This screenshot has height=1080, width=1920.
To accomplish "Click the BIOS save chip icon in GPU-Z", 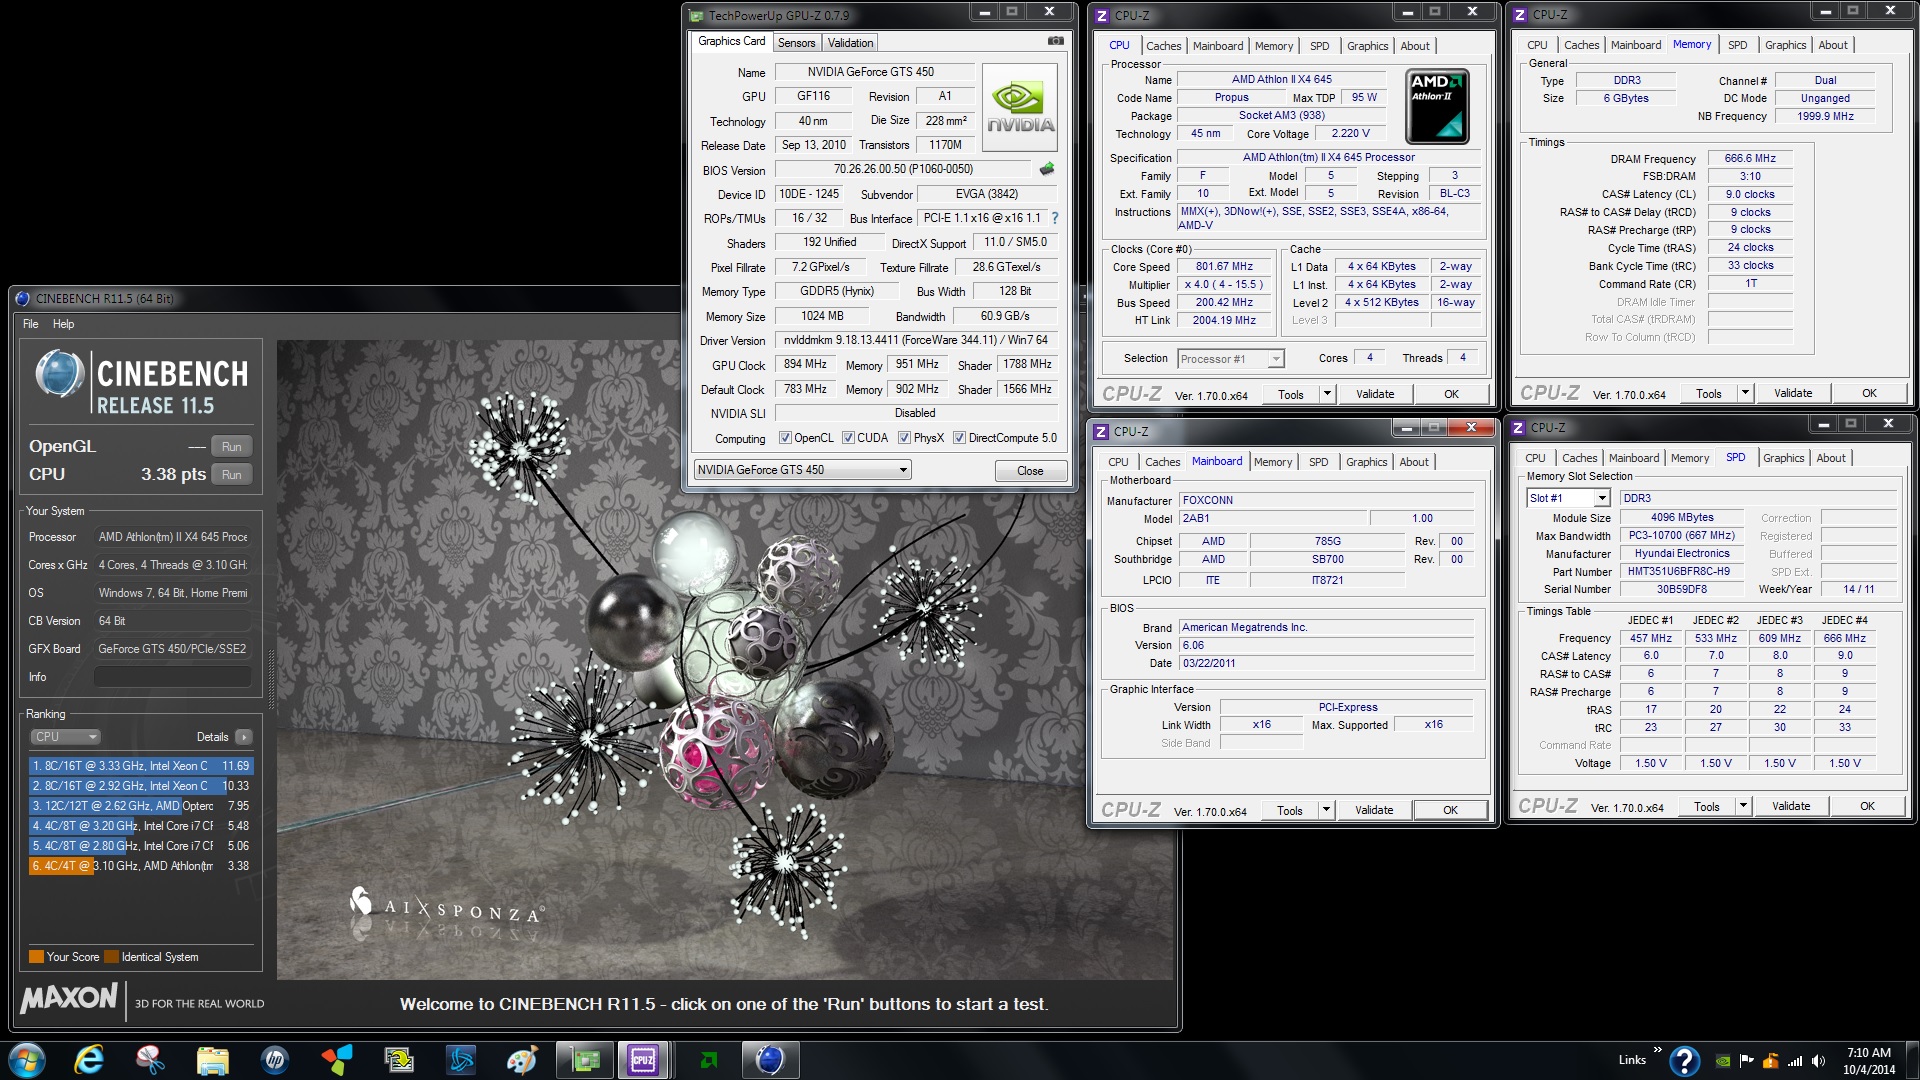I will (1047, 169).
